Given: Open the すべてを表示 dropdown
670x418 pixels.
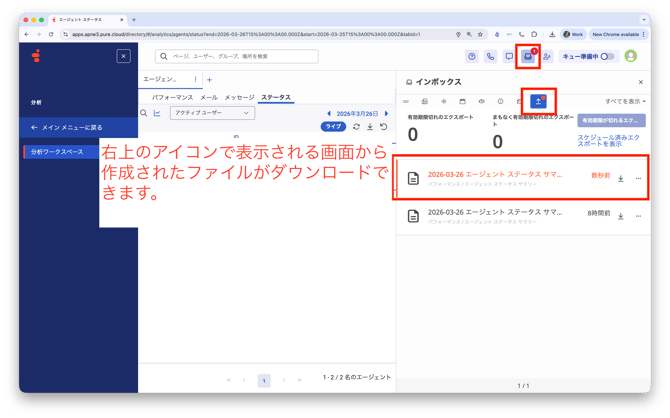Looking at the screenshot, I should 625,101.
